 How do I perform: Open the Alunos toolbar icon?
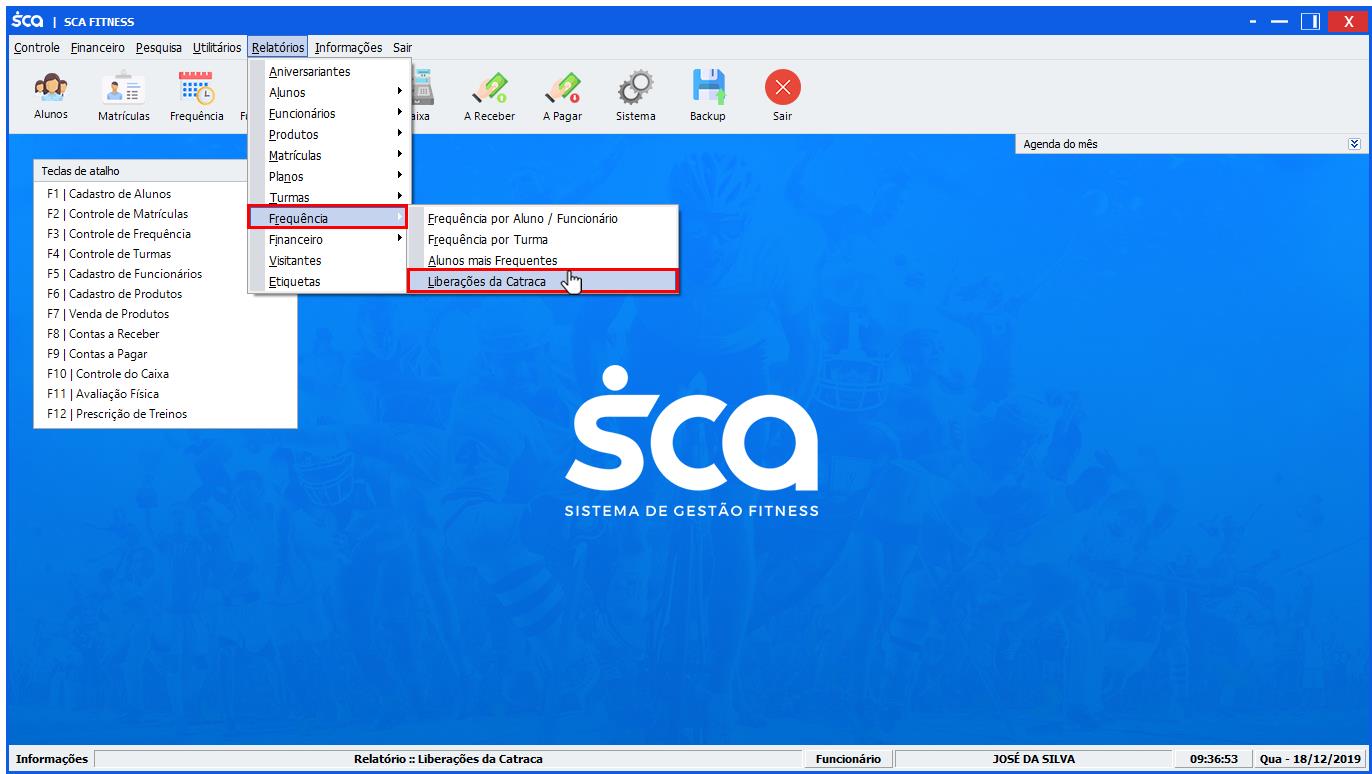coord(51,96)
